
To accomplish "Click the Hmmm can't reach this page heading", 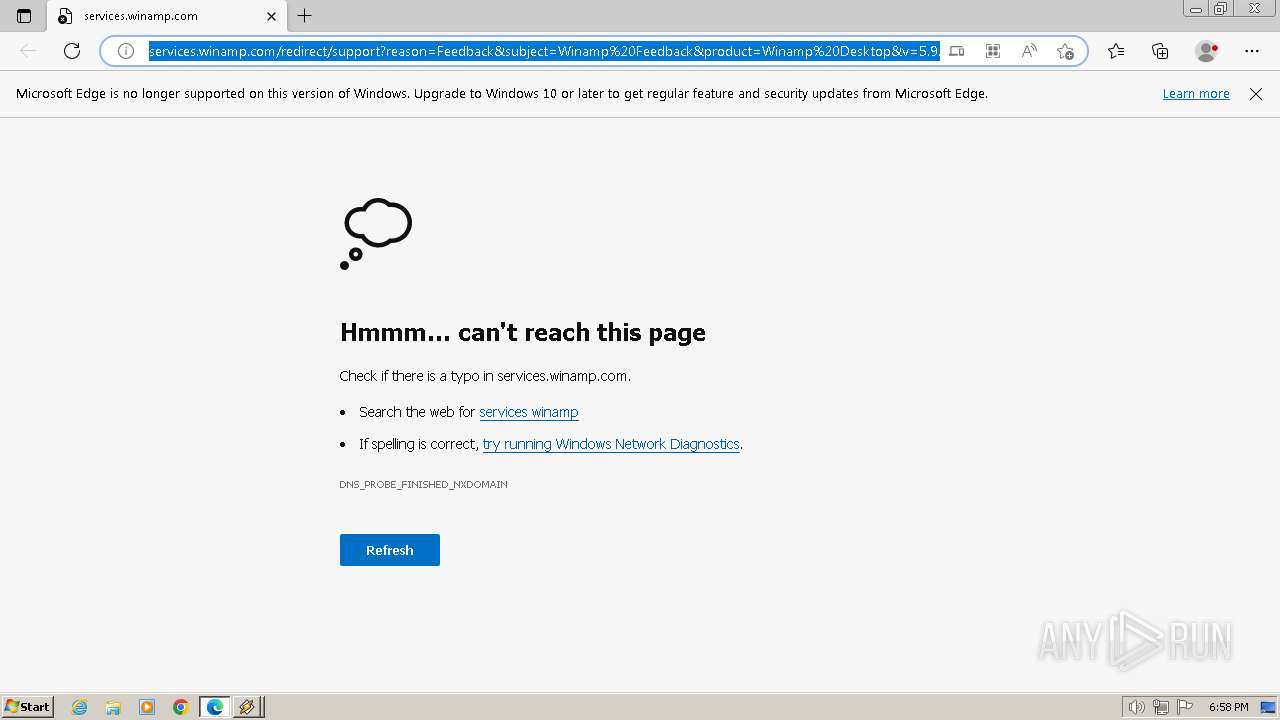I will (523, 332).
